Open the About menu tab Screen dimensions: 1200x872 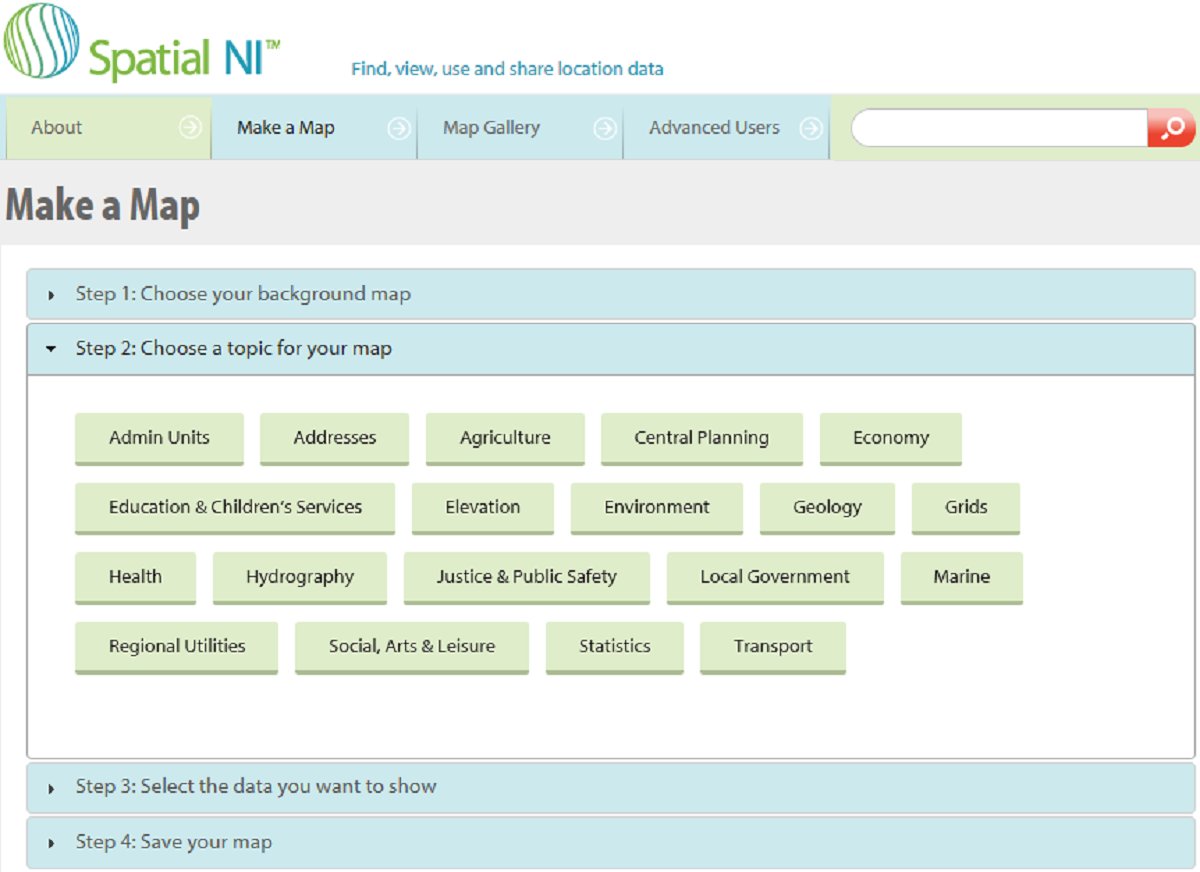click(109, 128)
